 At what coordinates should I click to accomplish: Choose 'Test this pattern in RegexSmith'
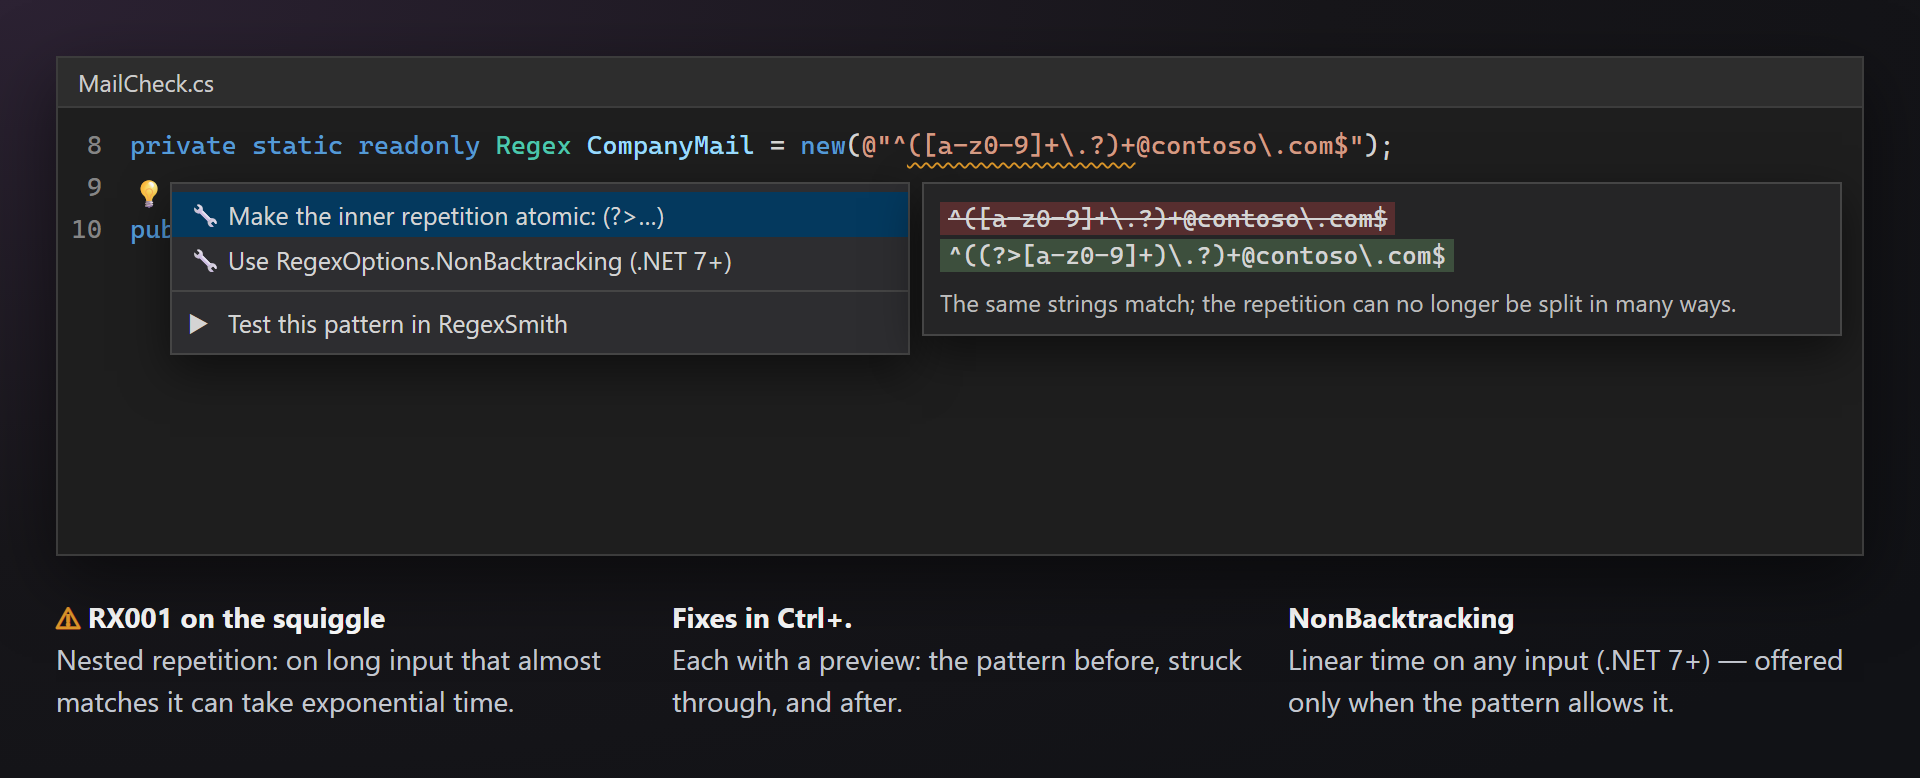tap(540, 324)
